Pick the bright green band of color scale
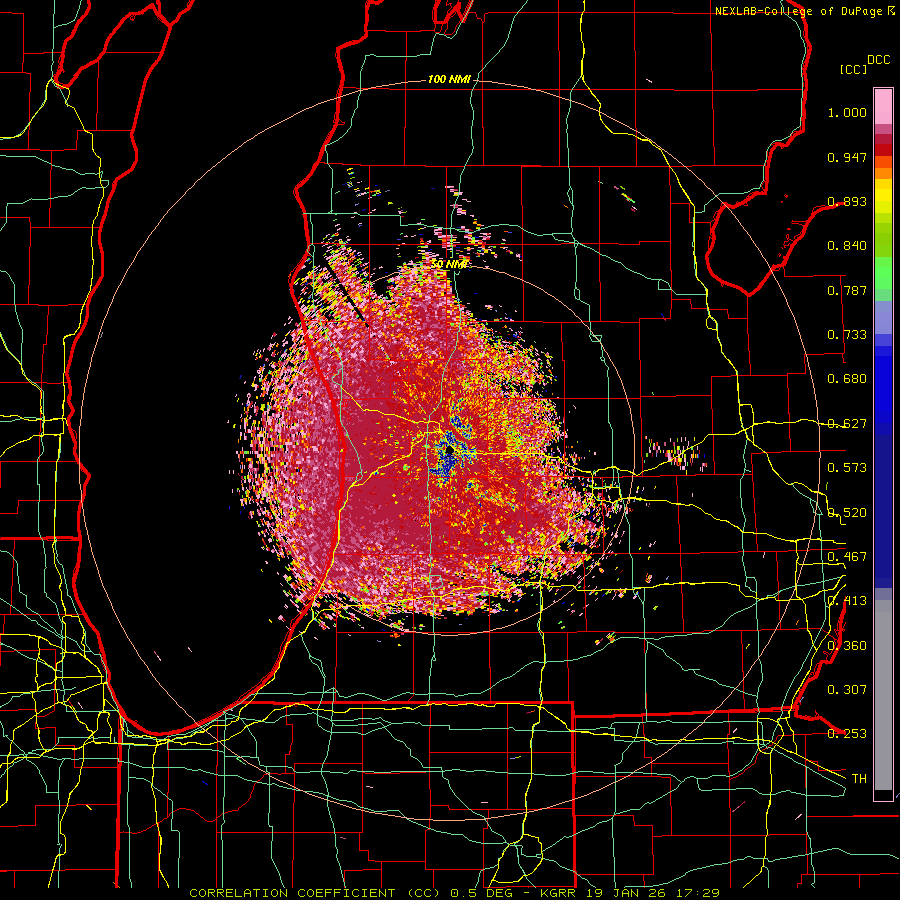Screen dimensions: 900x900 point(883,273)
